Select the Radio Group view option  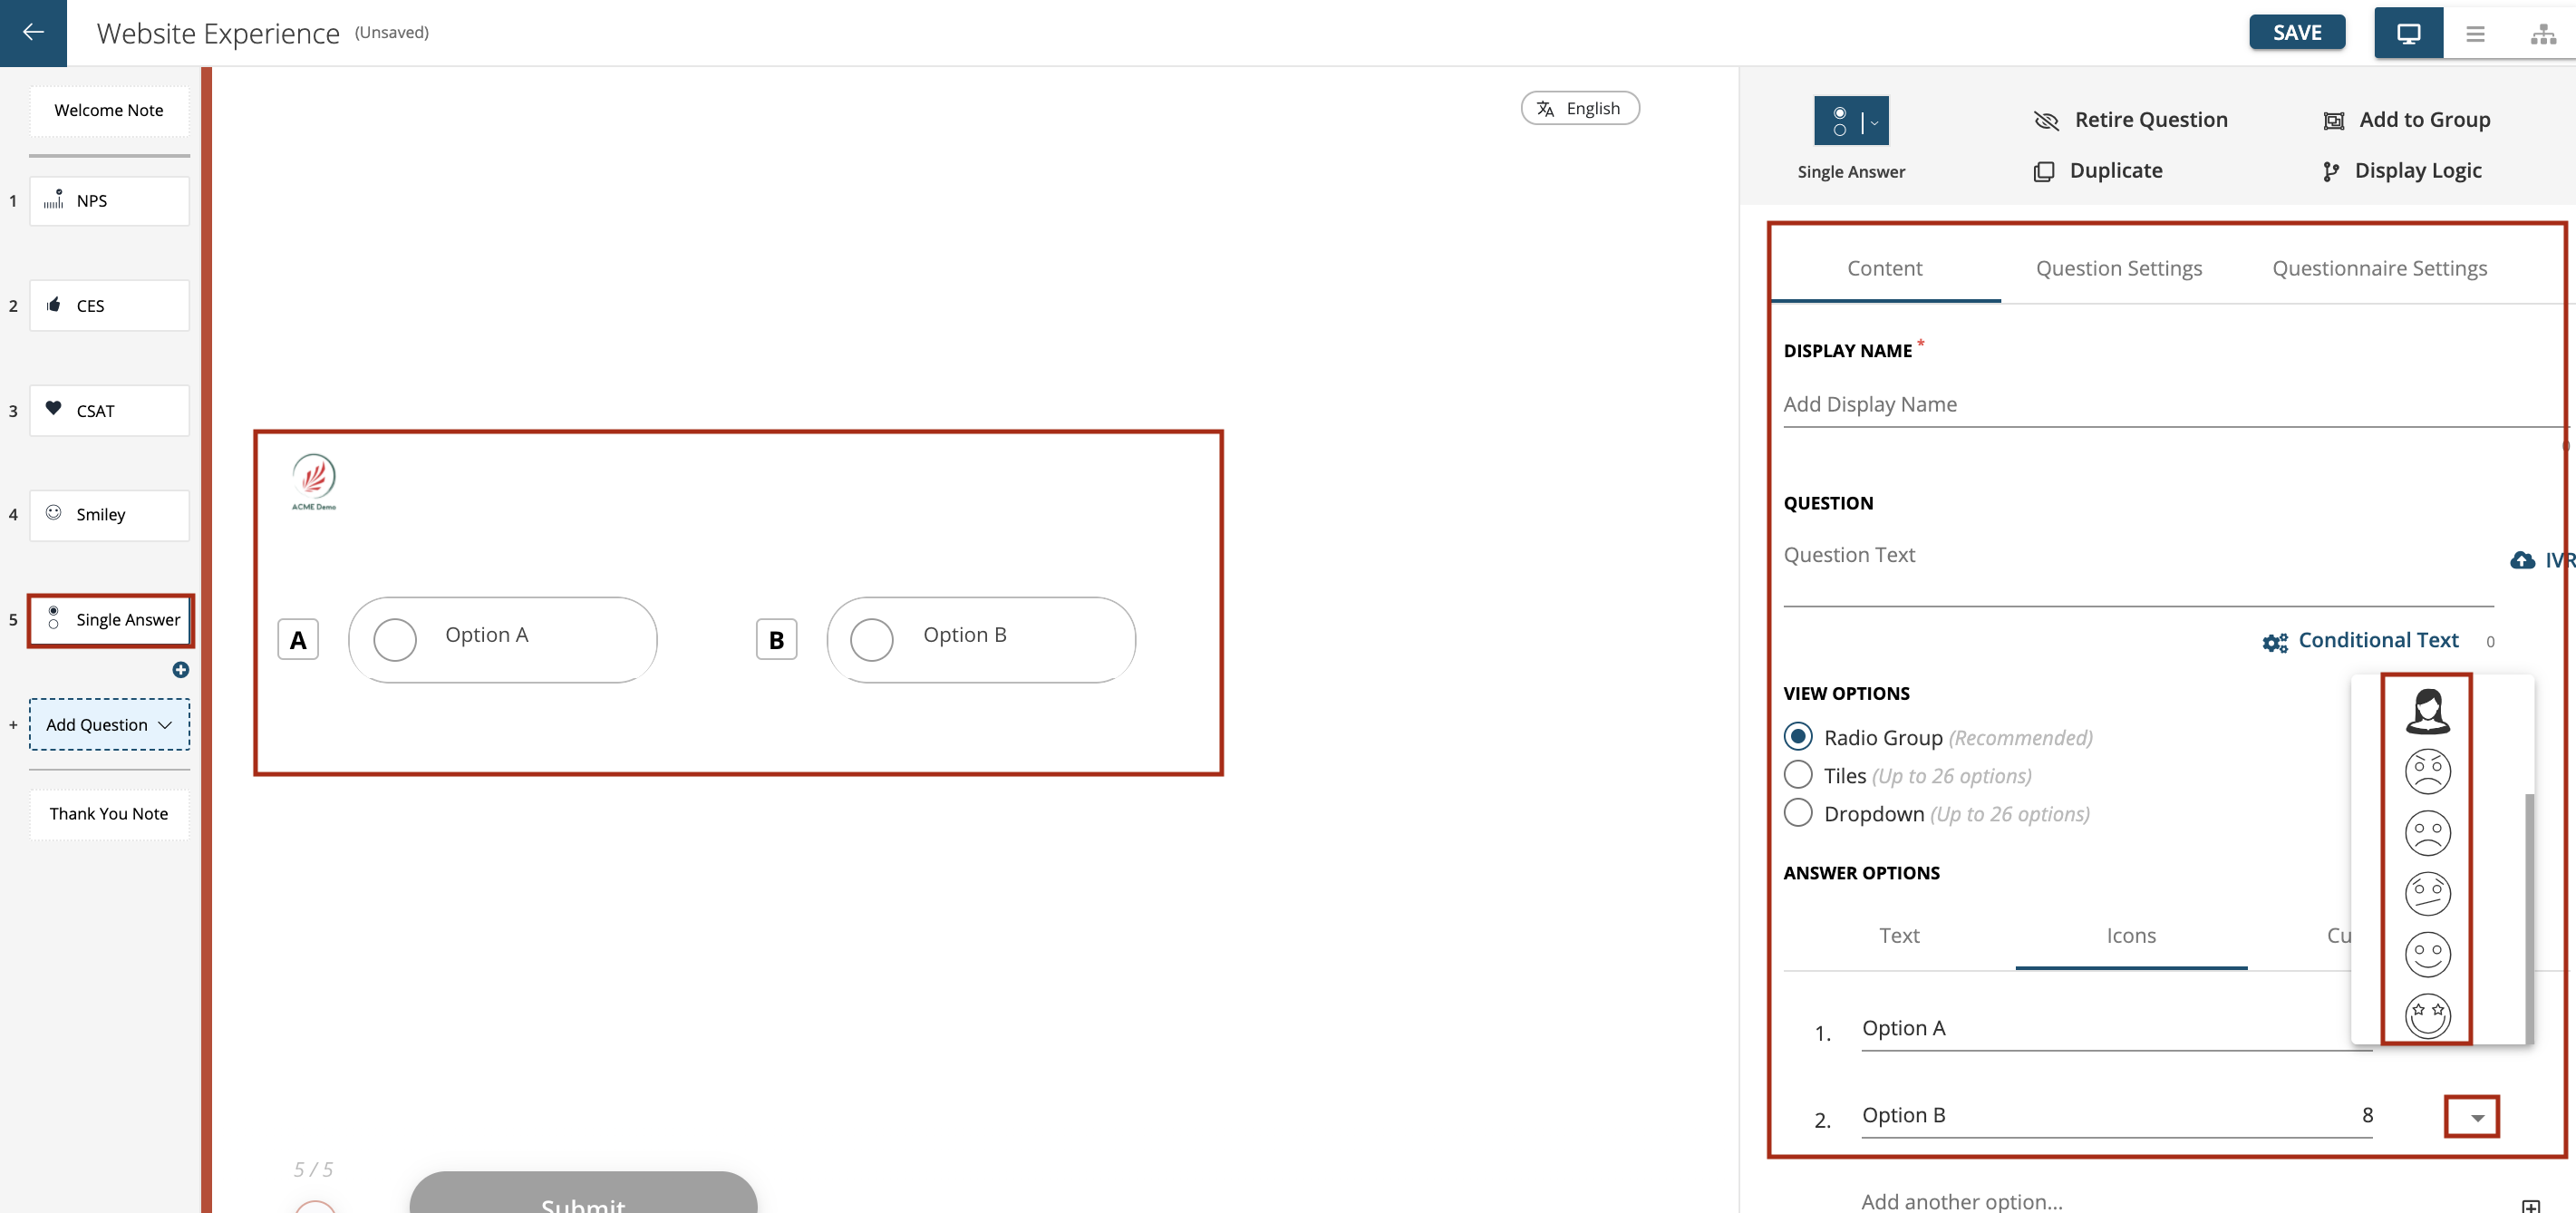pos(1797,737)
